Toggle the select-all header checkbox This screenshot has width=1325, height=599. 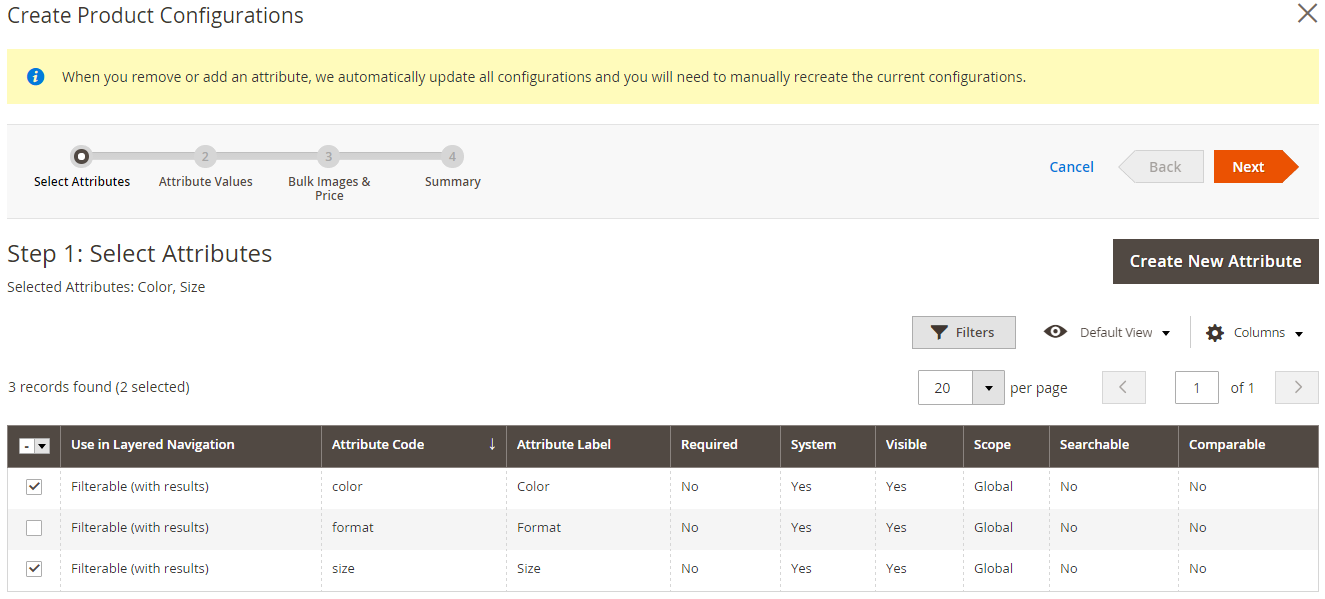tap(27, 446)
